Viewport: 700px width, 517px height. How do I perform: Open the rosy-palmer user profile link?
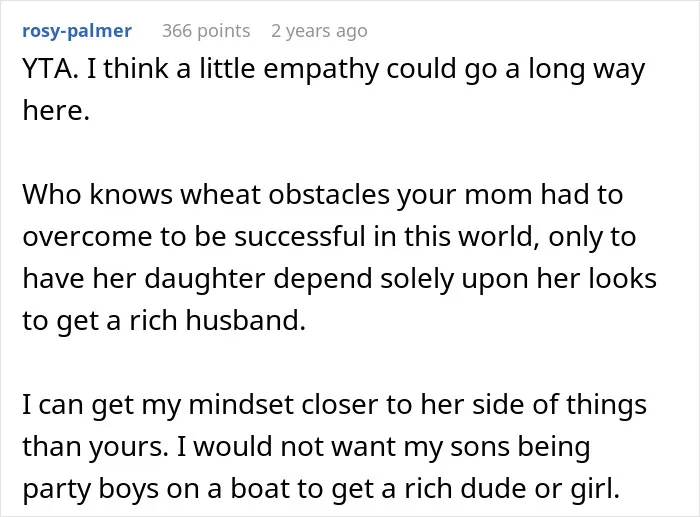coord(77,32)
